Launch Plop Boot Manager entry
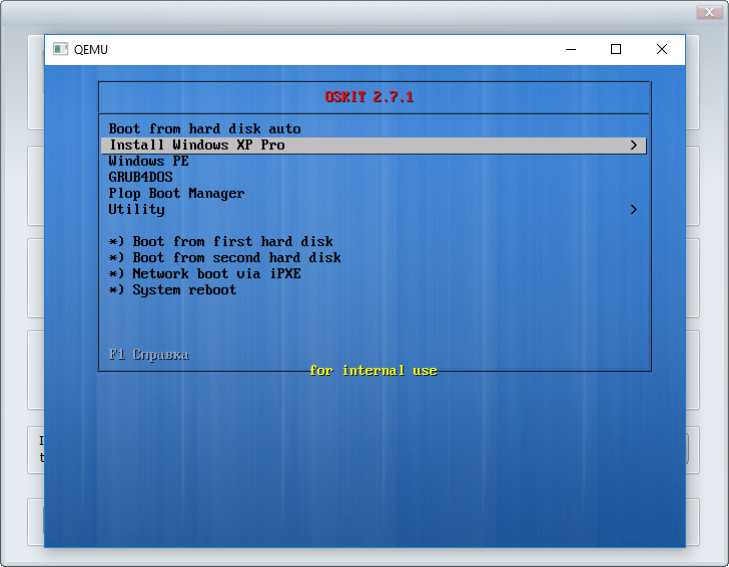Image resolution: width=729 pixels, height=567 pixels. [x=176, y=193]
